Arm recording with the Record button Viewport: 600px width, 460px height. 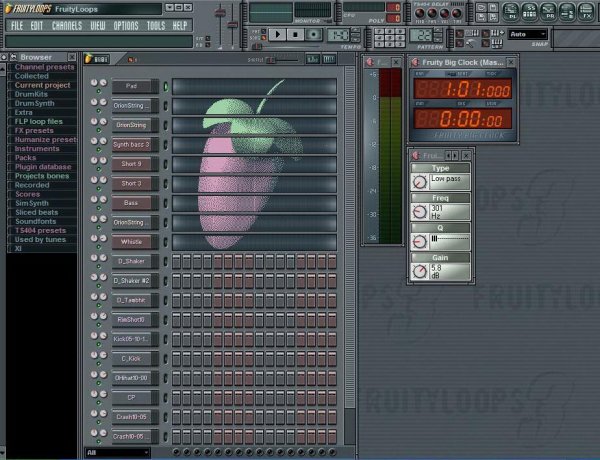[313, 35]
